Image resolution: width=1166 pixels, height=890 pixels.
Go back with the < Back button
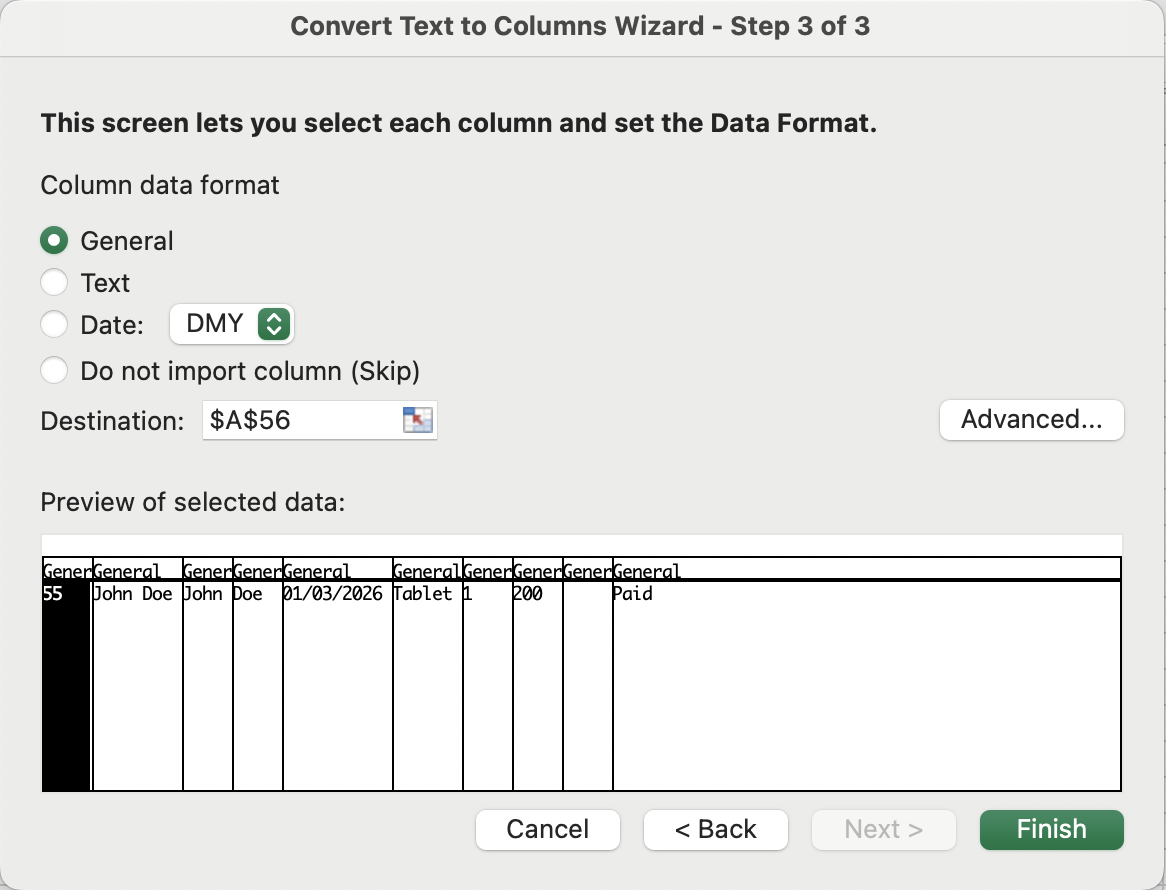[x=715, y=829]
